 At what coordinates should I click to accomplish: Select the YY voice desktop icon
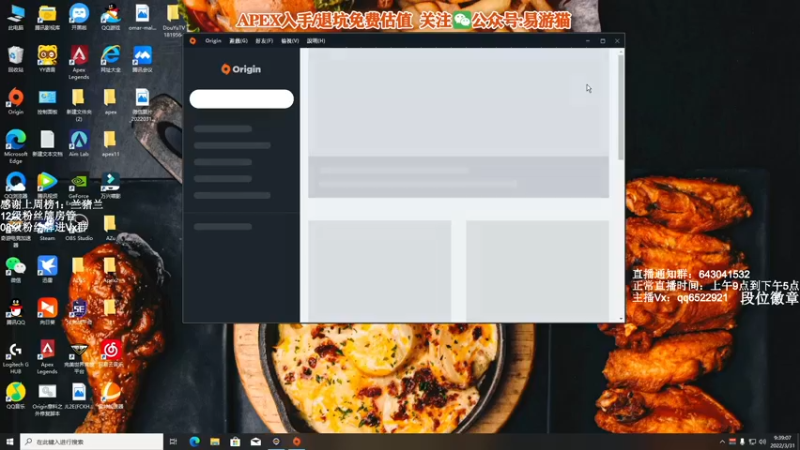(47, 59)
